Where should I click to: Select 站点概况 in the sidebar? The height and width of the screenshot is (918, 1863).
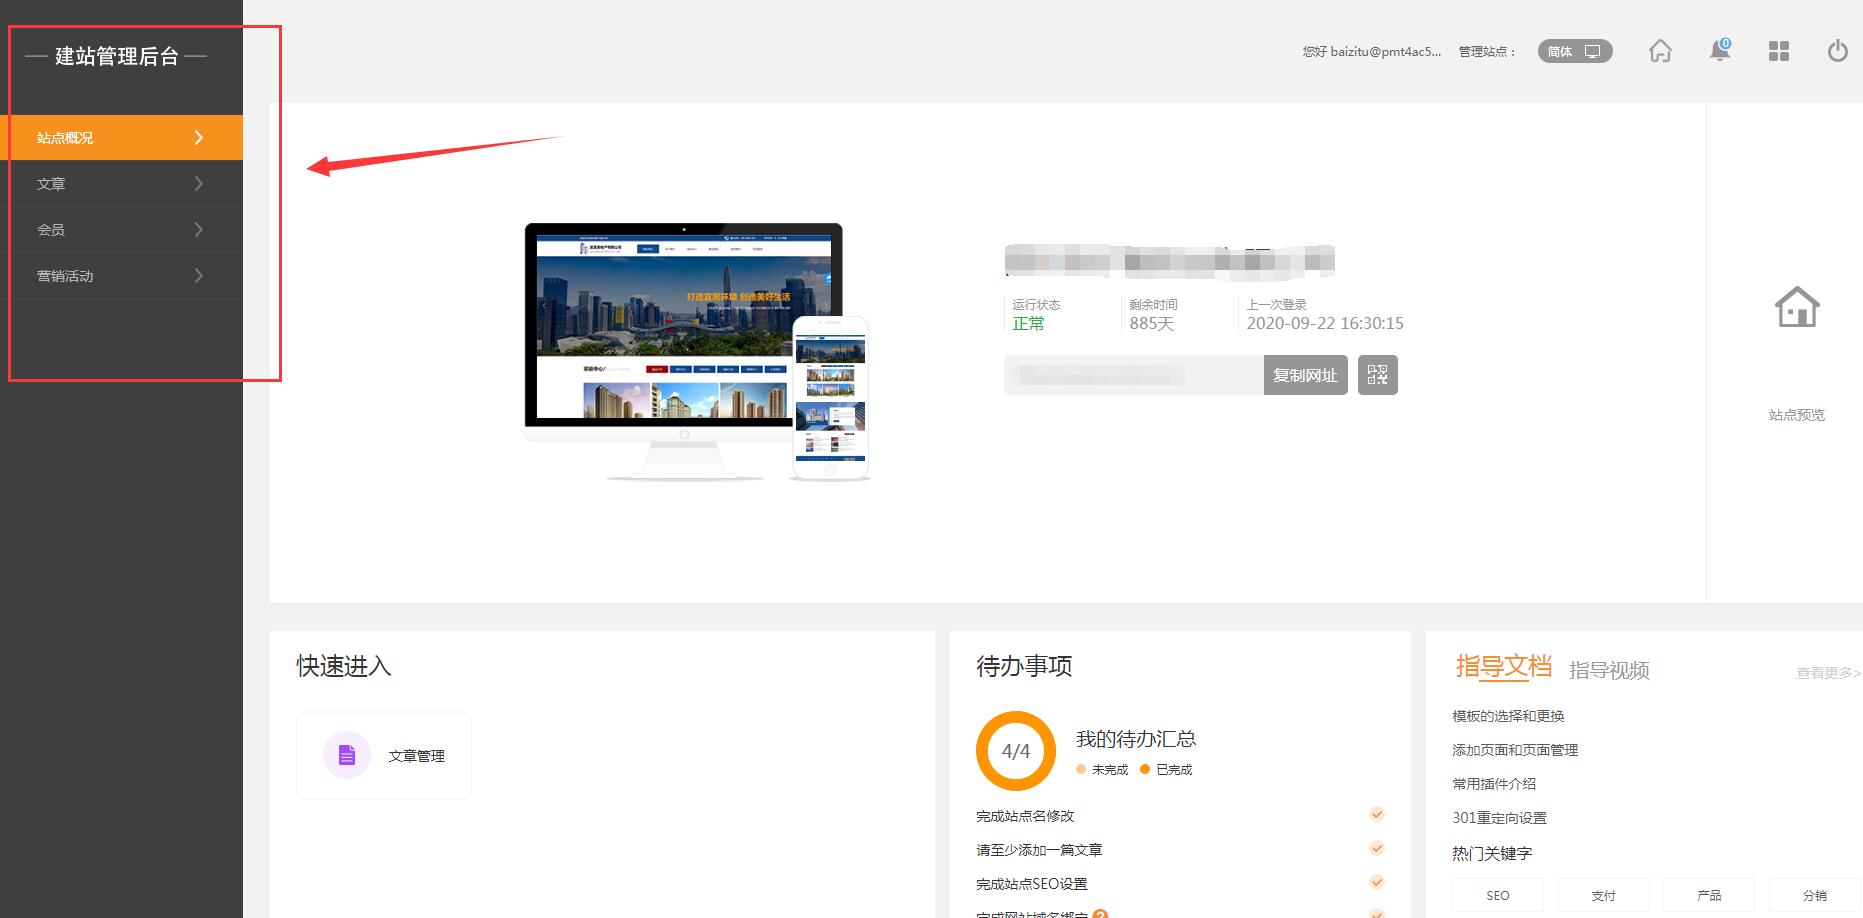pyautogui.click(x=121, y=137)
